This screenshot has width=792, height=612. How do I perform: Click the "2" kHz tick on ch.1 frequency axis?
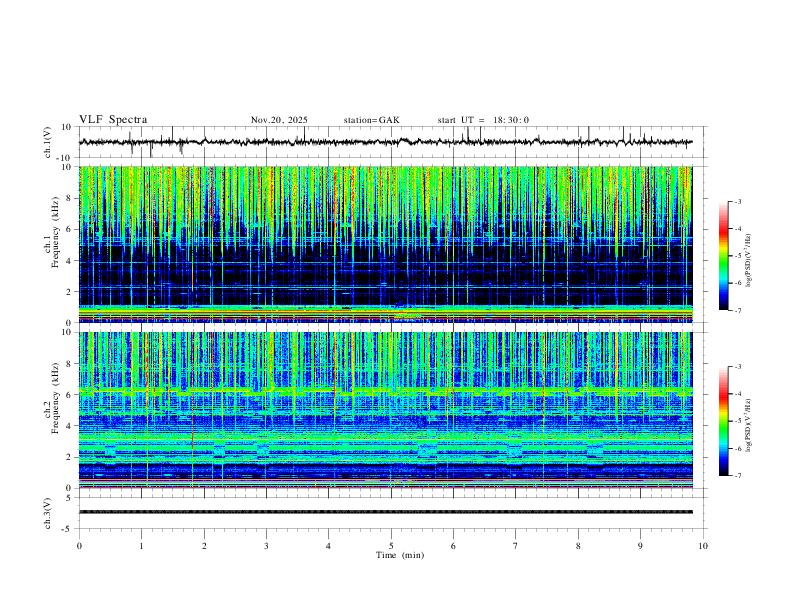[x=70, y=291]
